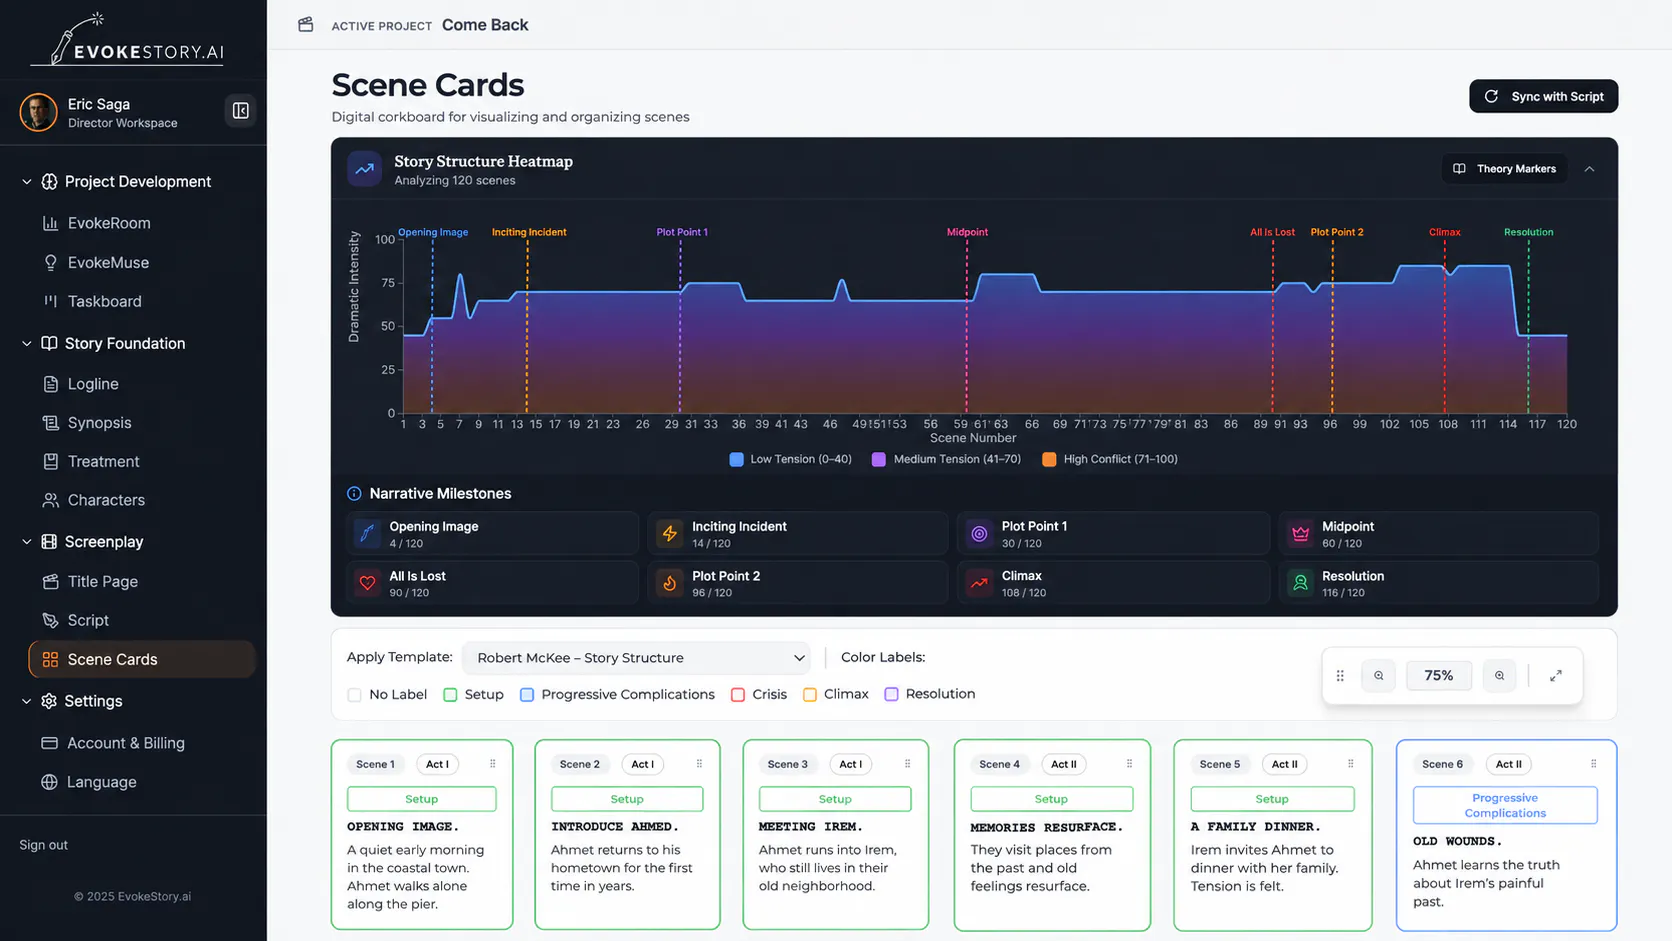This screenshot has width=1672, height=941.
Task: Click the Climax trending arrow icon
Action: [x=980, y=583]
